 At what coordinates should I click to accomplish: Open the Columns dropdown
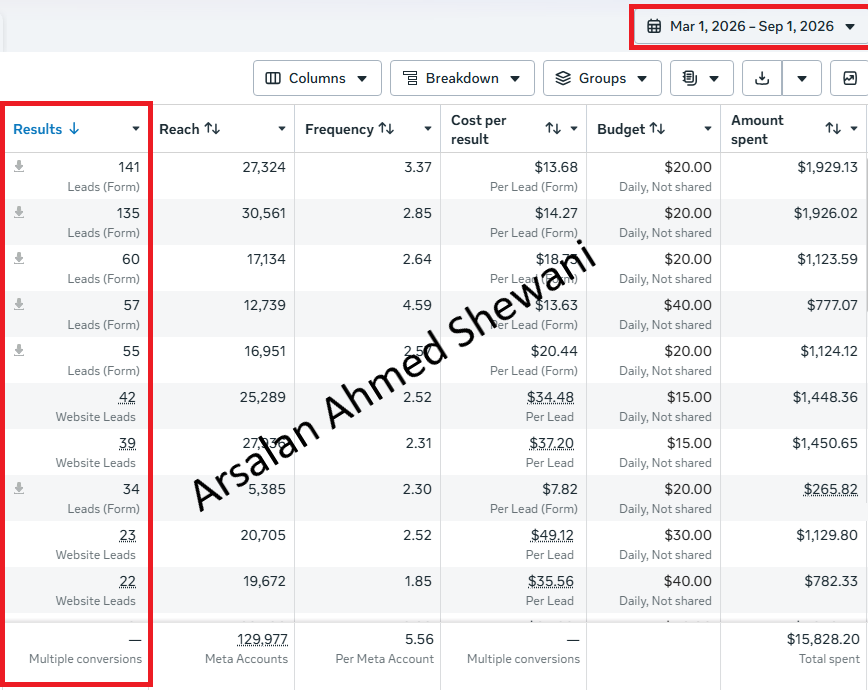click(317, 78)
